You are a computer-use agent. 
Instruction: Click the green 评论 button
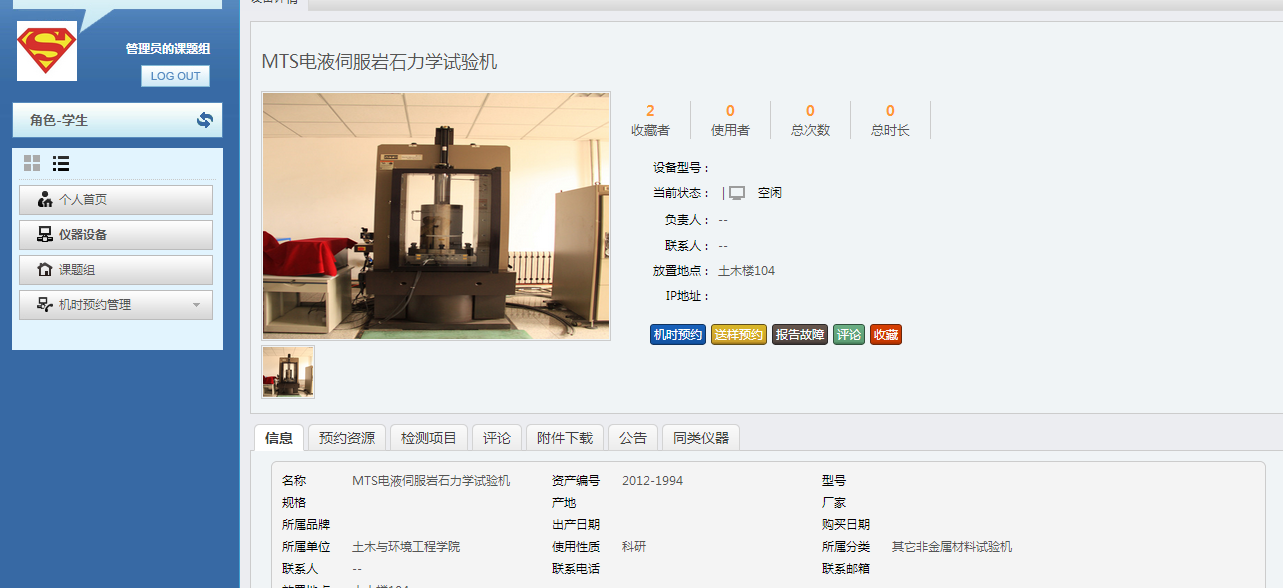849,335
